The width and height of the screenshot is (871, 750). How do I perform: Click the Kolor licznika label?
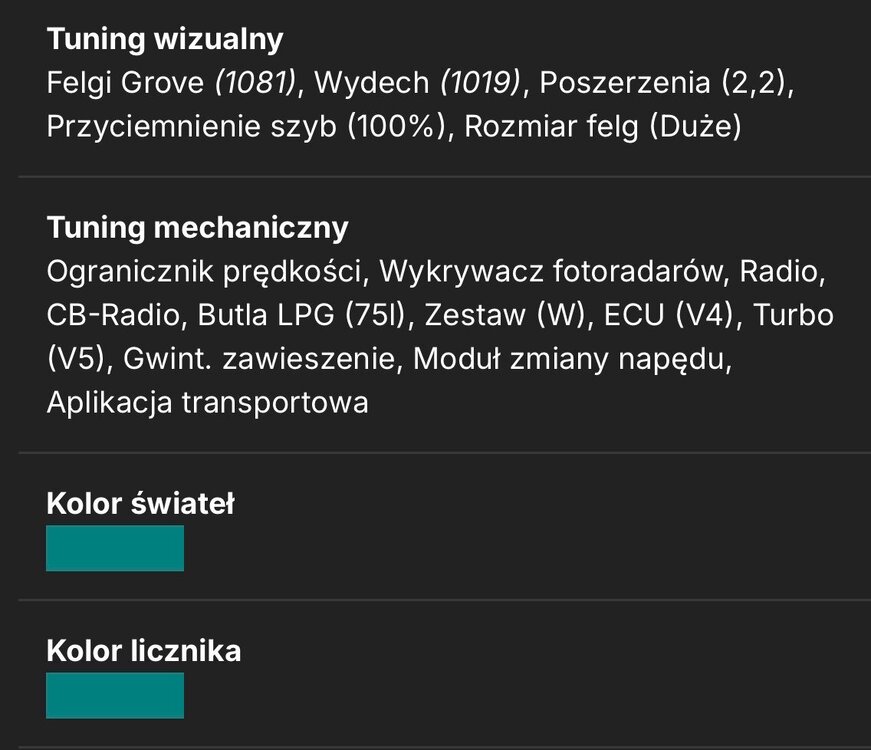point(144,651)
